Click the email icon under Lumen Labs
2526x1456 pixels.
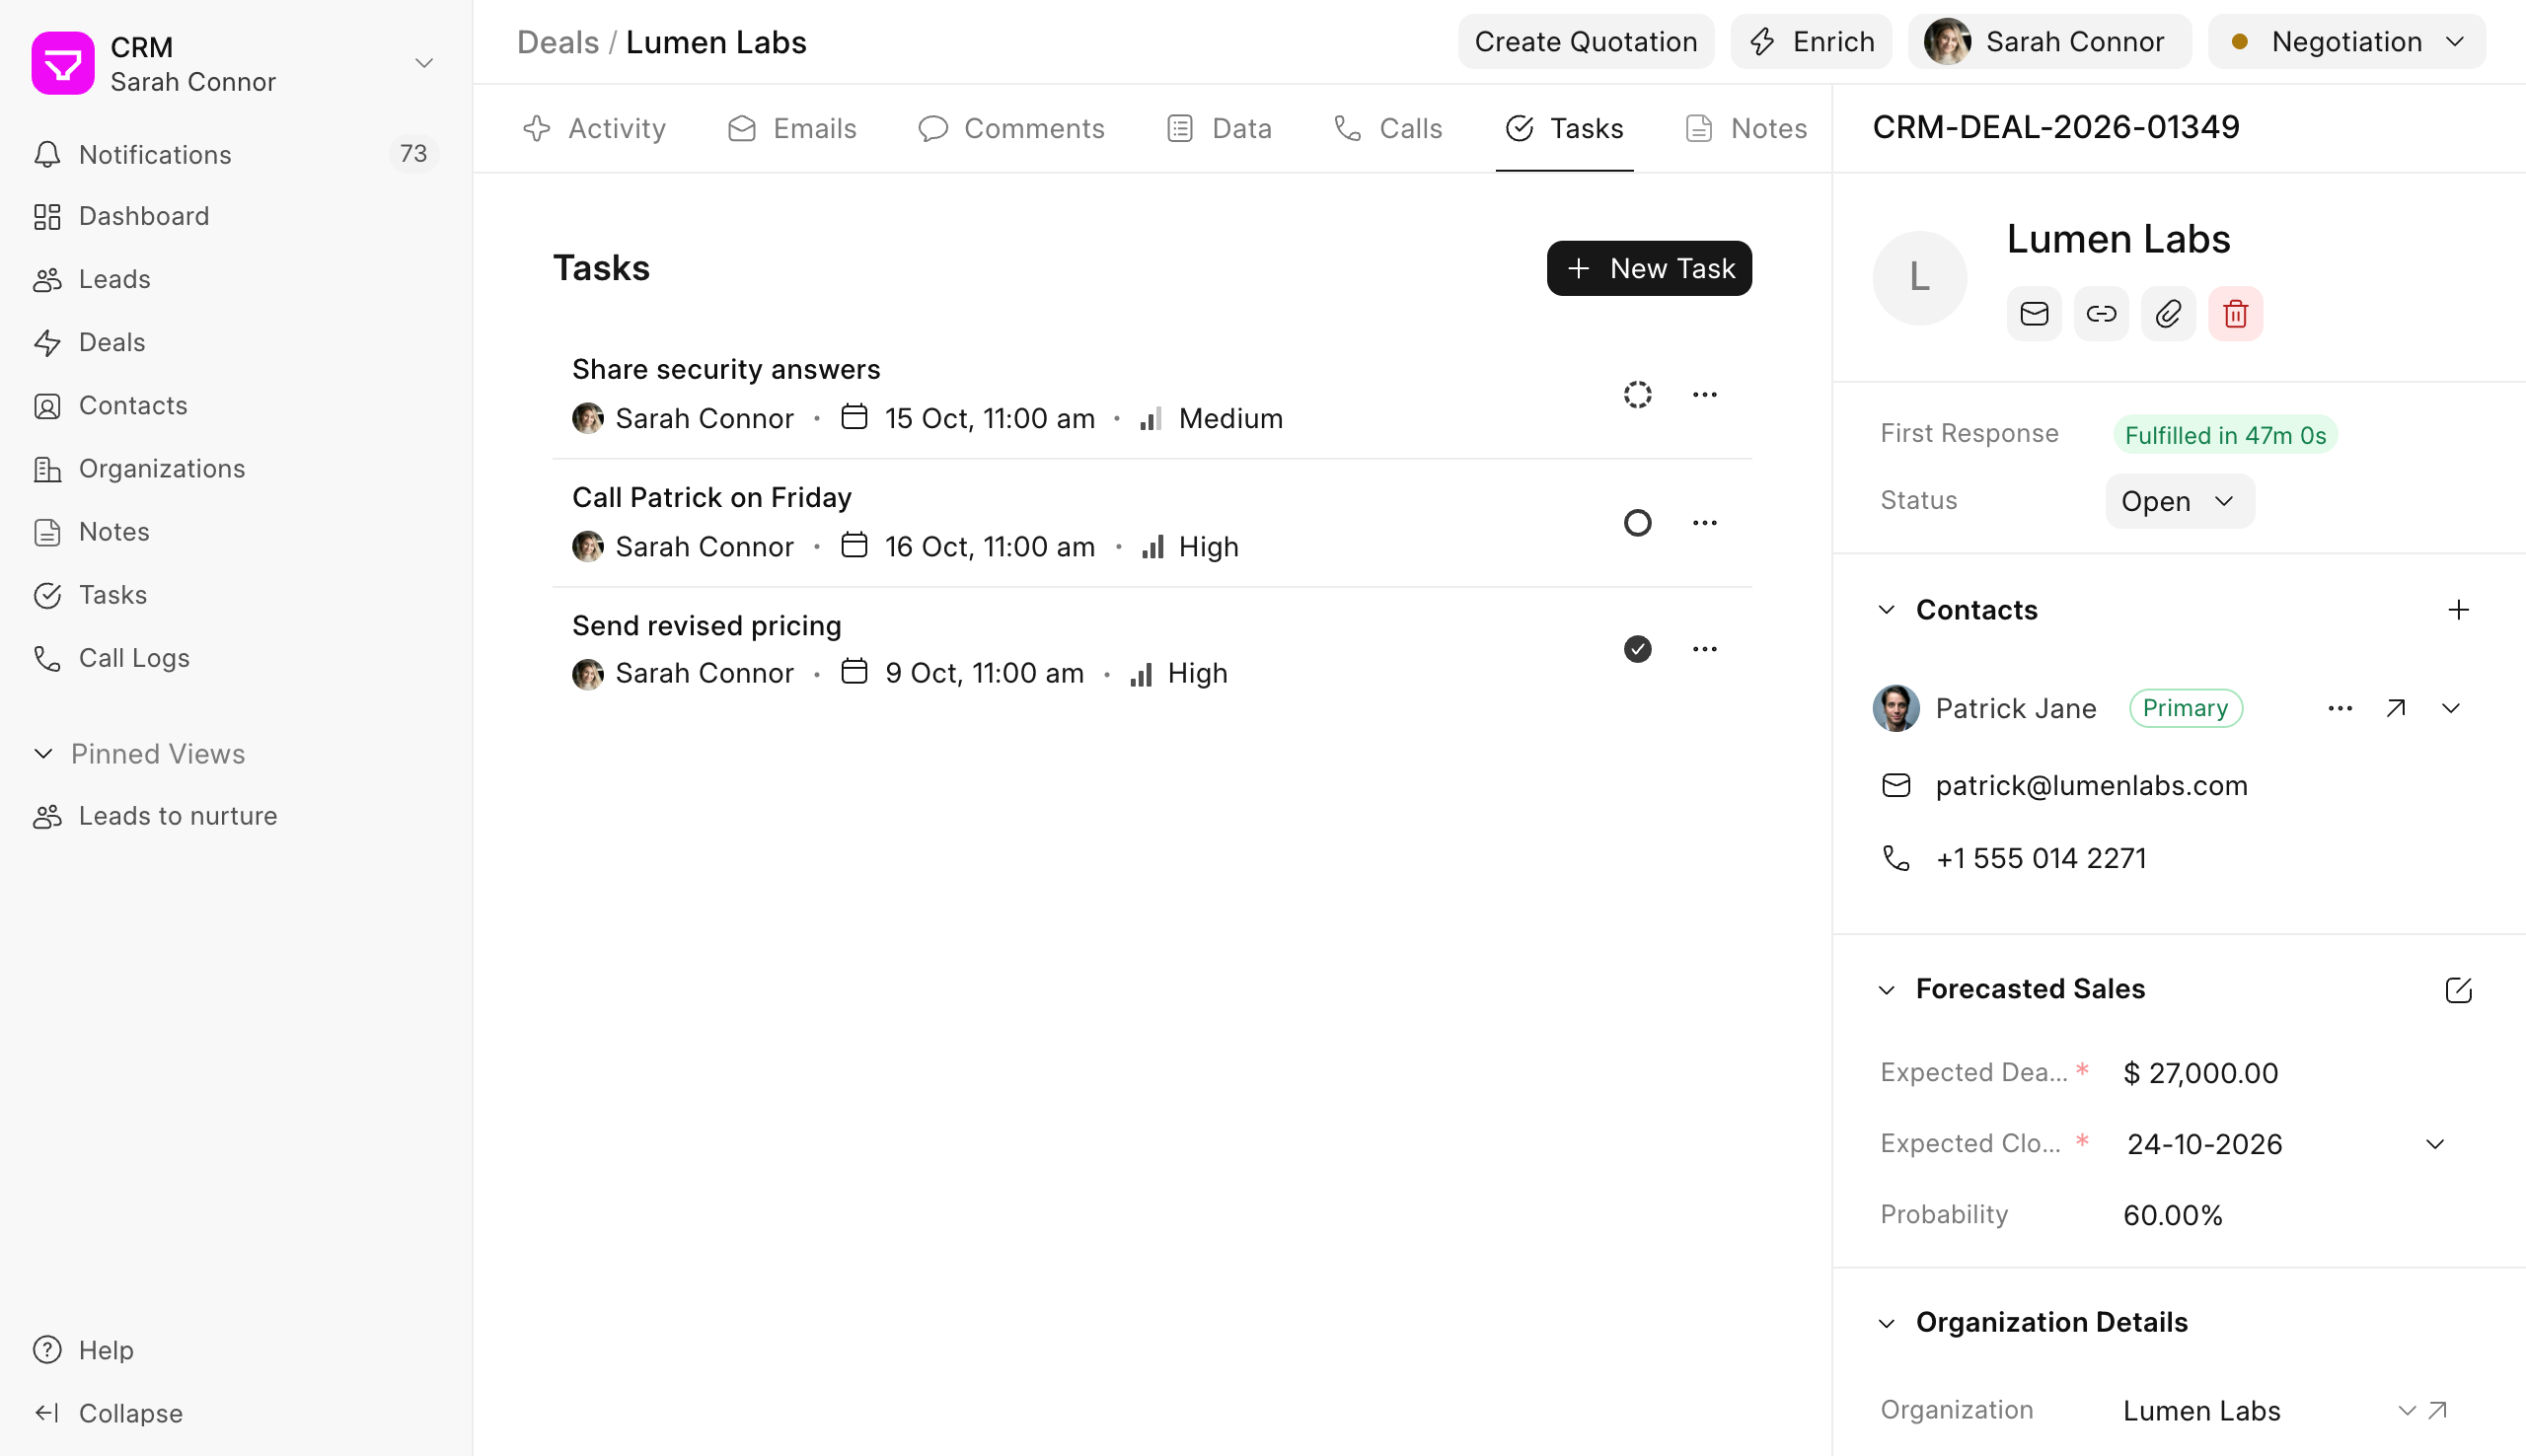(2034, 314)
